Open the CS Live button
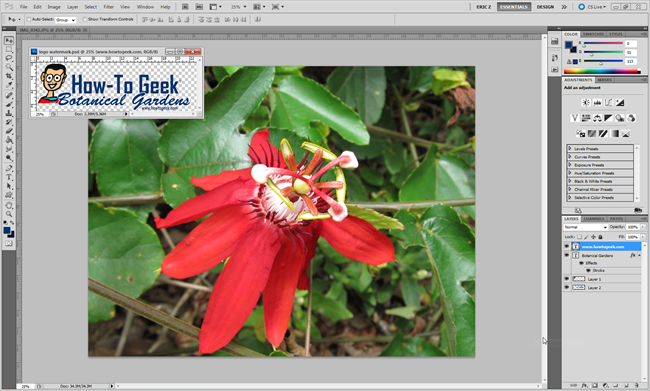Image resolution: width=650 pixels, height=391 pixels. [593, 7]
